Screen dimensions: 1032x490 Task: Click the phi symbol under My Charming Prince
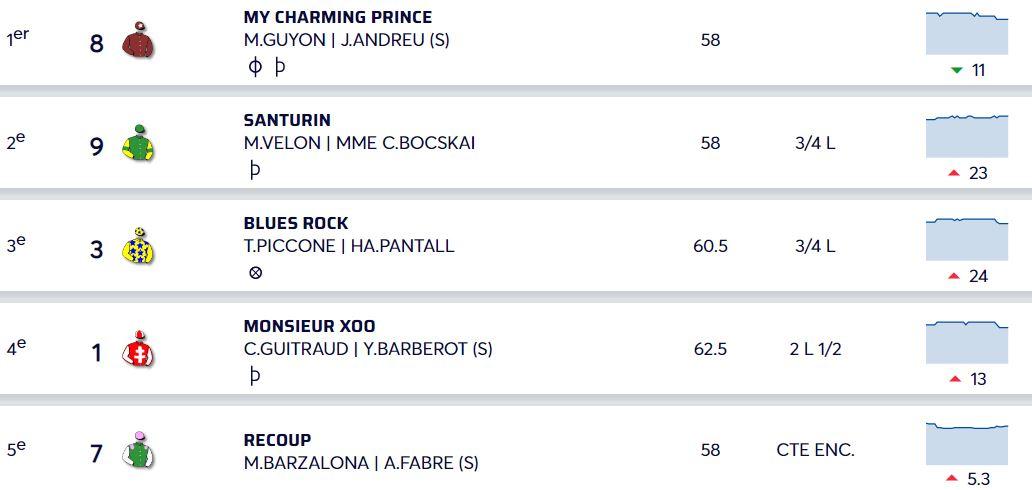coord(255,67)
